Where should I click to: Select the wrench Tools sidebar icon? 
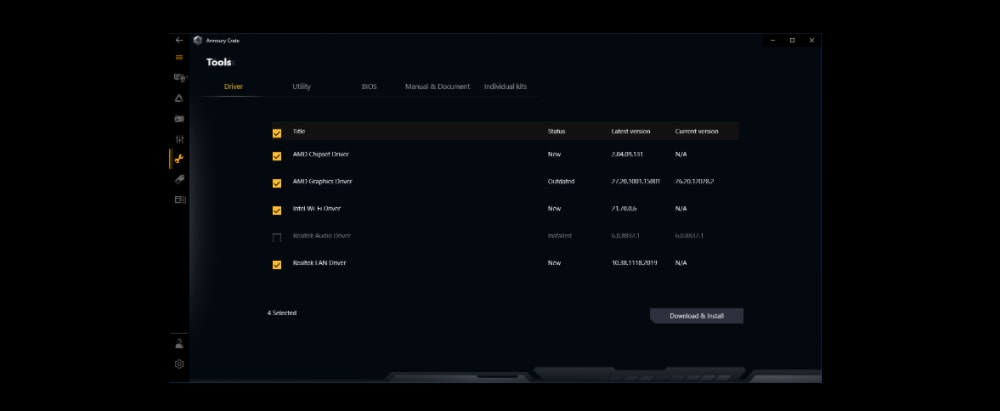click(x=179, y=159)
